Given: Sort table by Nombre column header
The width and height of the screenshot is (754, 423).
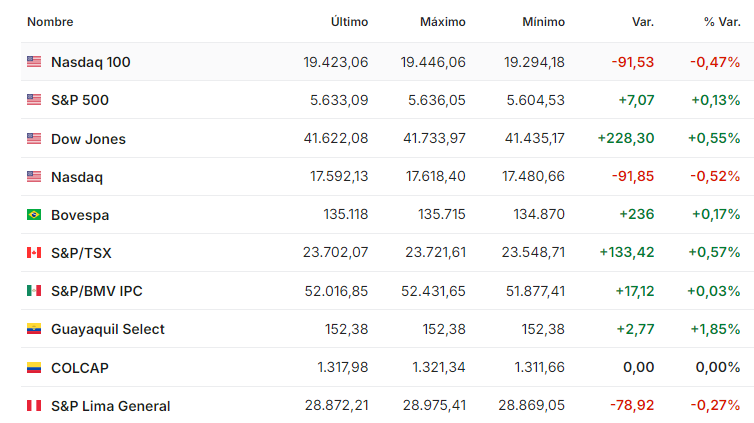Looking at the screenshot, I should point(50,22).
